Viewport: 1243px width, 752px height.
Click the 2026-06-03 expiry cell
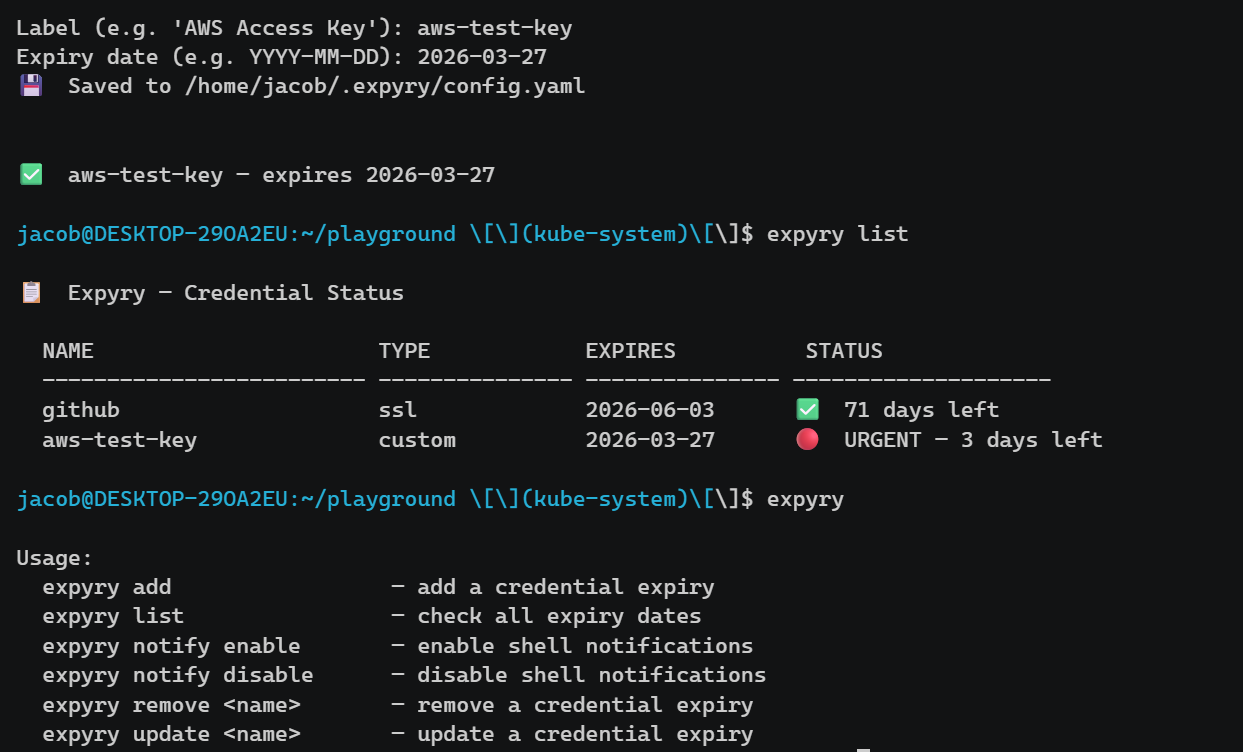coord(650,410)
